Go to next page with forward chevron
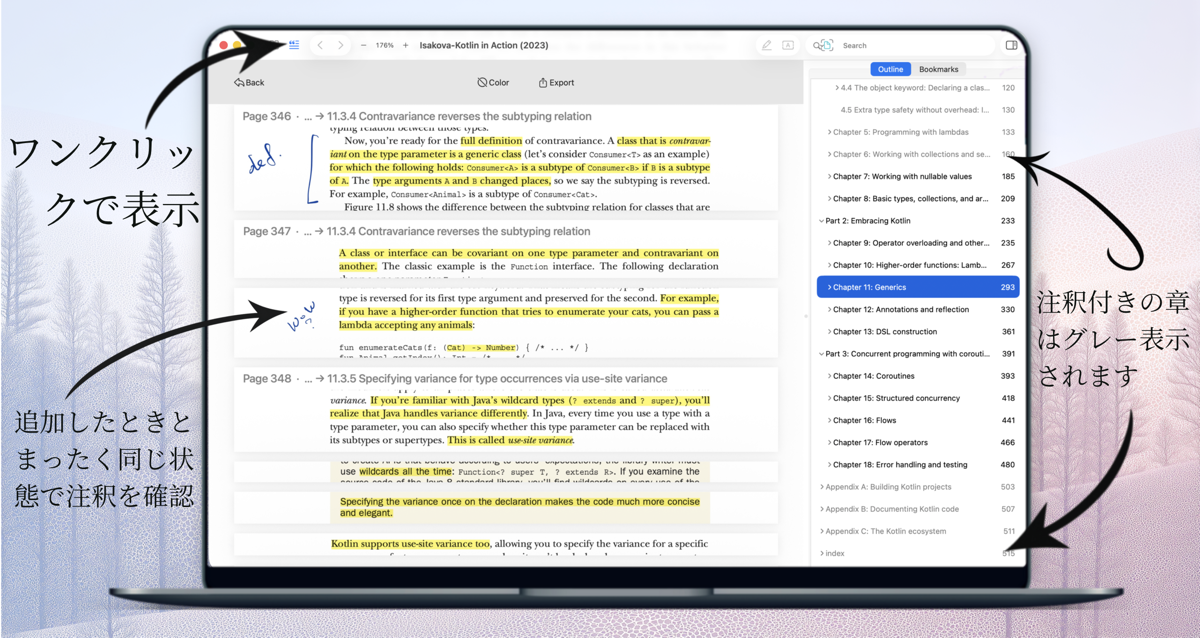The image size is (1200, 638). (x=341, y=45)
